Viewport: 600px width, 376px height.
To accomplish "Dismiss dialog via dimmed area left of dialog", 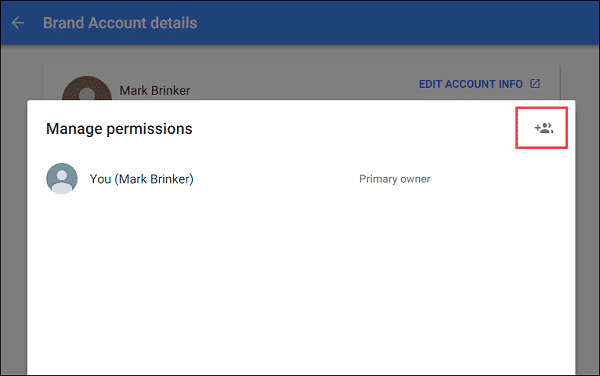I will point(14,230).
